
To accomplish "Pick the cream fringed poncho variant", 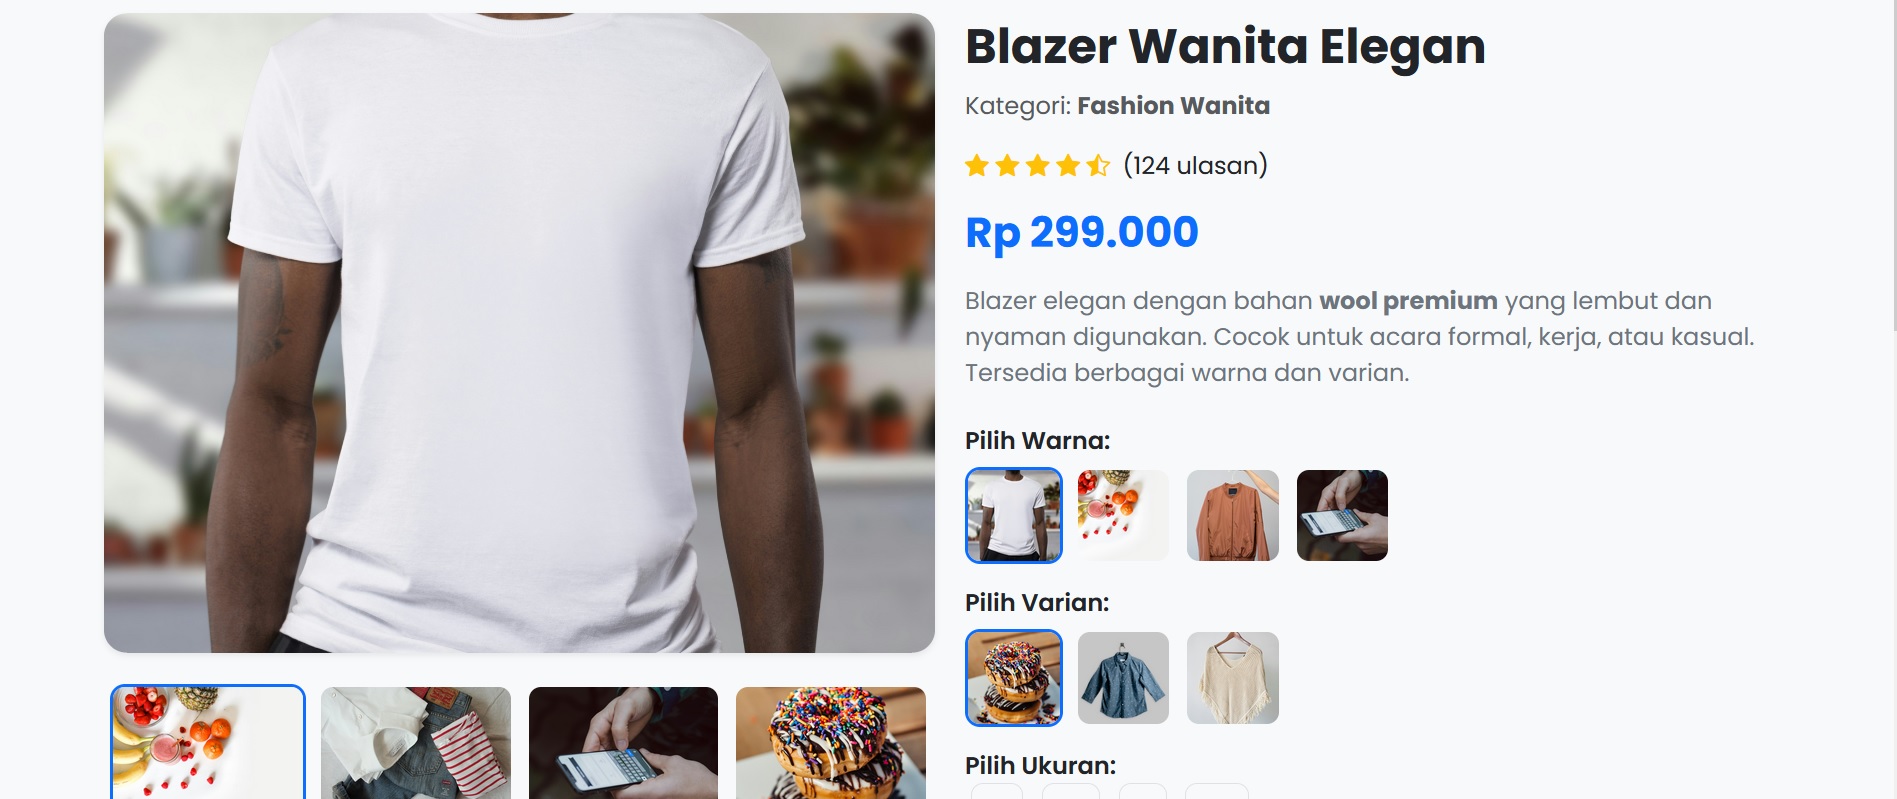I will (1233, 678).
